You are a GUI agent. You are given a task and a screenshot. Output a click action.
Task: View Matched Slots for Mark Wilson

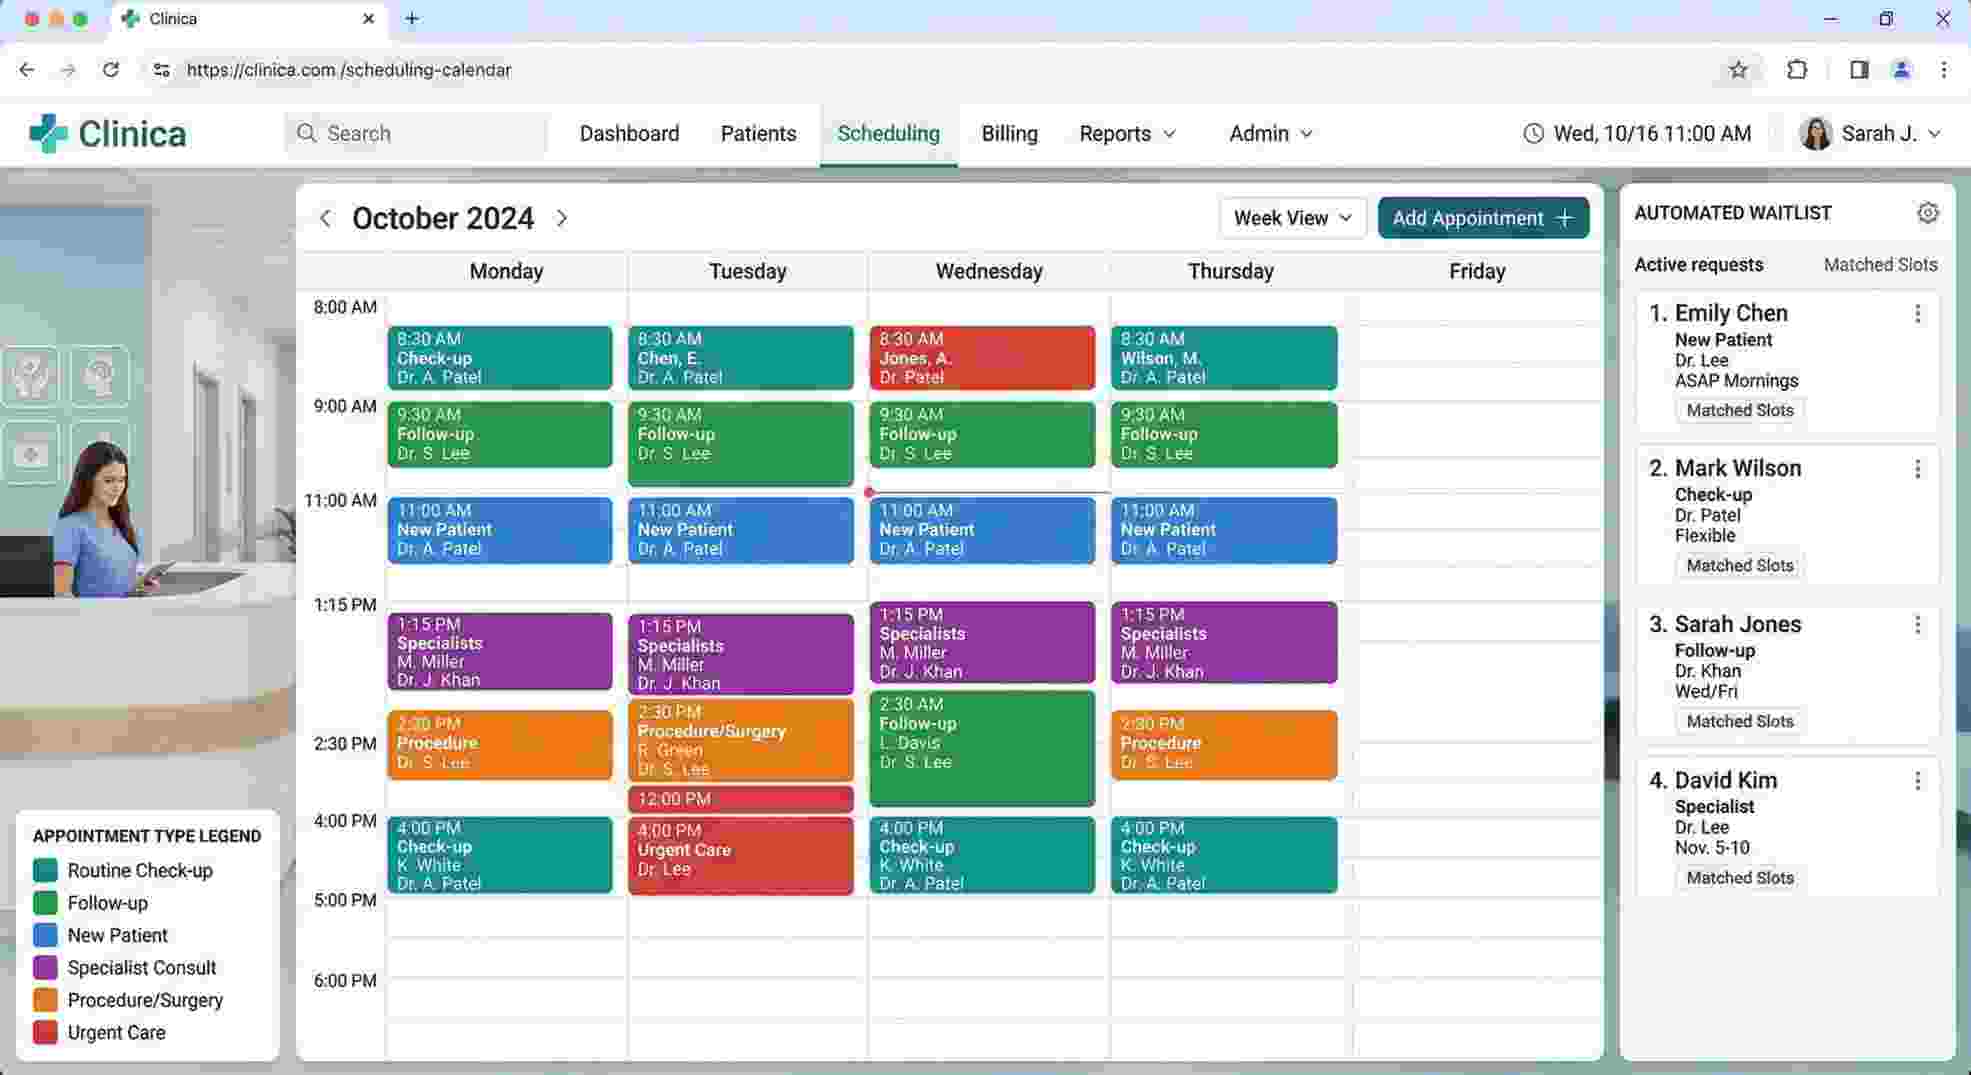coord(1739,565)
